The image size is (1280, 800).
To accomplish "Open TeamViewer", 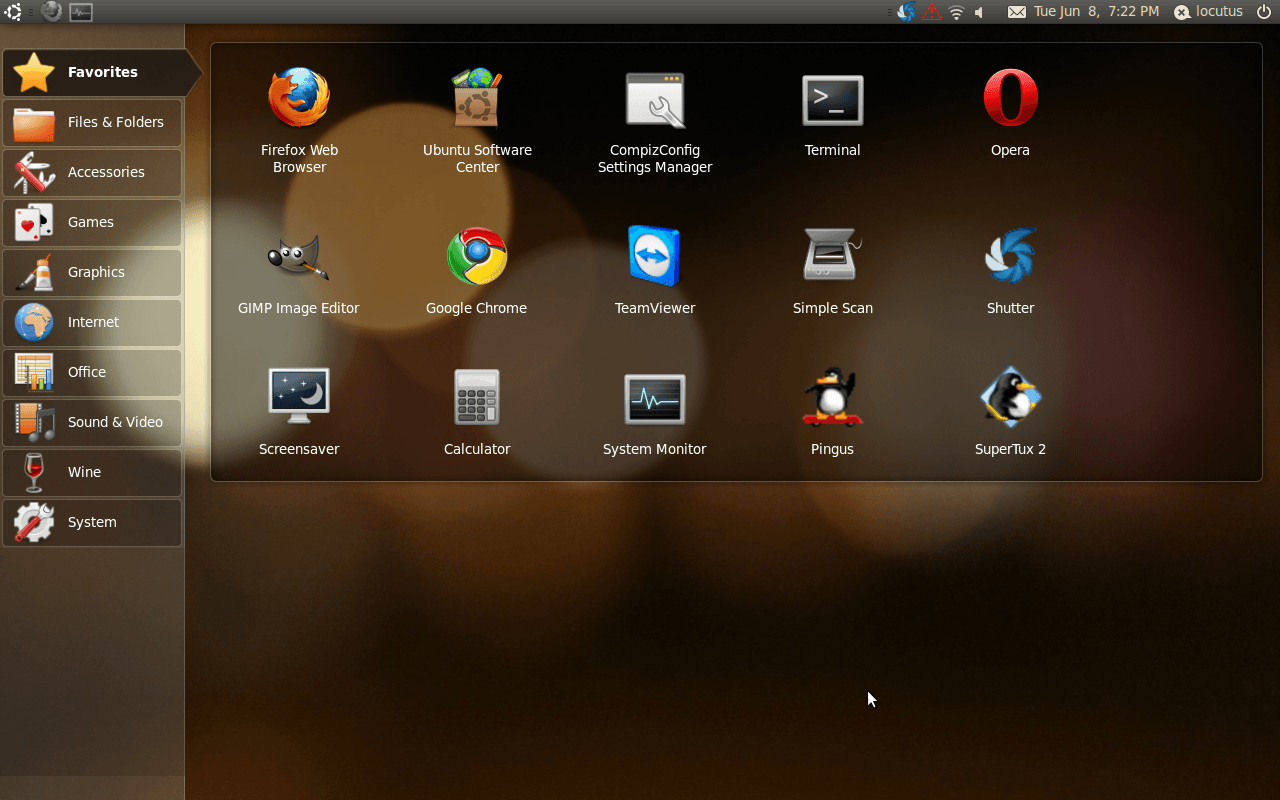I will 654,270.
